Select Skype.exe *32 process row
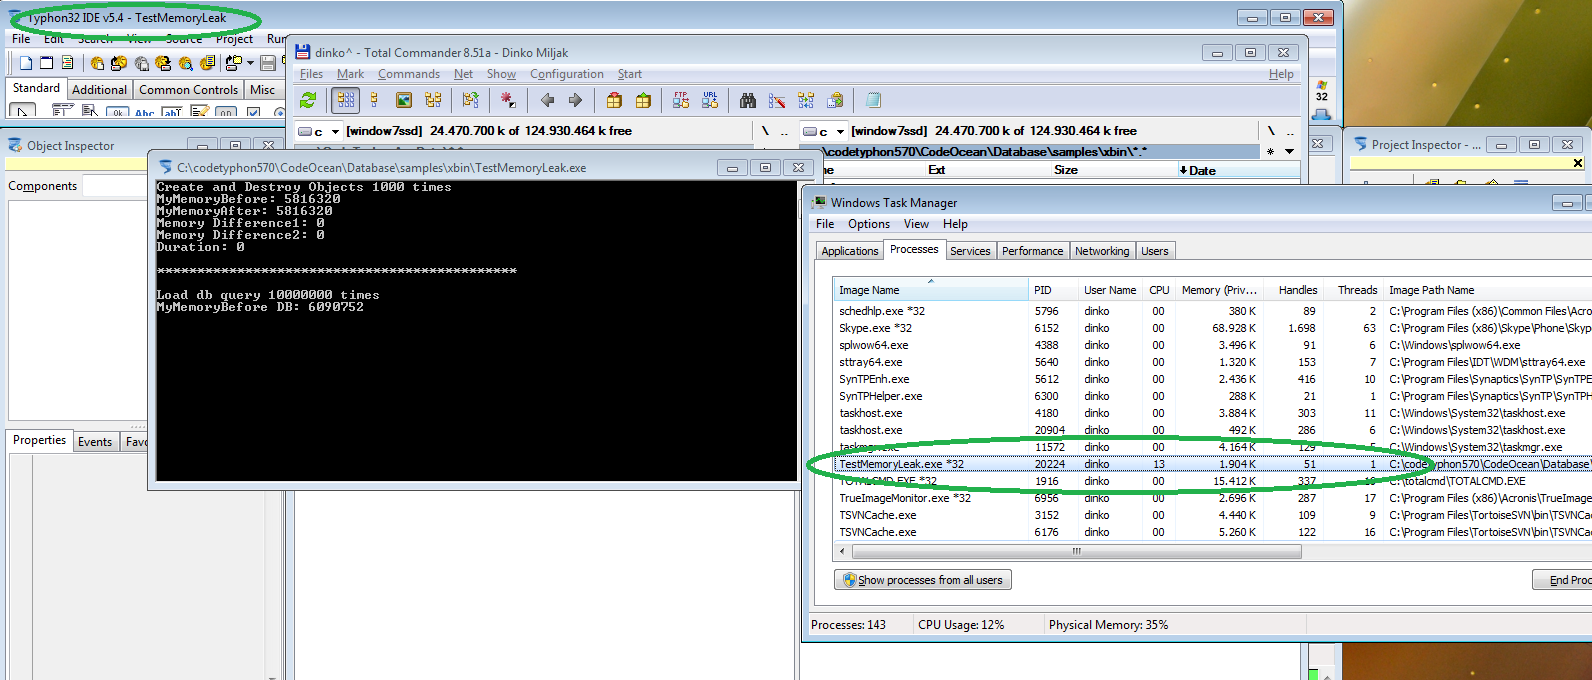Viewport: 1592px width, 680px height. (x=1213, y=328)
